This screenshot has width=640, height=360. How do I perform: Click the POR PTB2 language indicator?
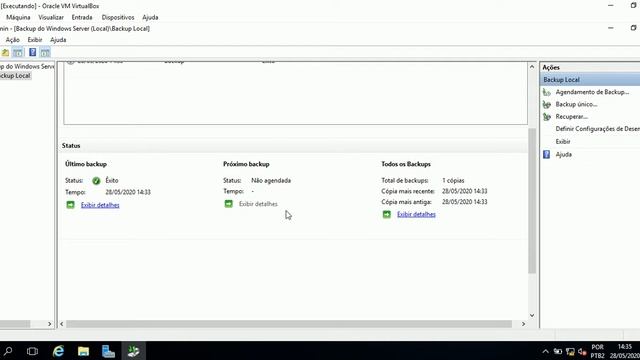coord(597,351)
